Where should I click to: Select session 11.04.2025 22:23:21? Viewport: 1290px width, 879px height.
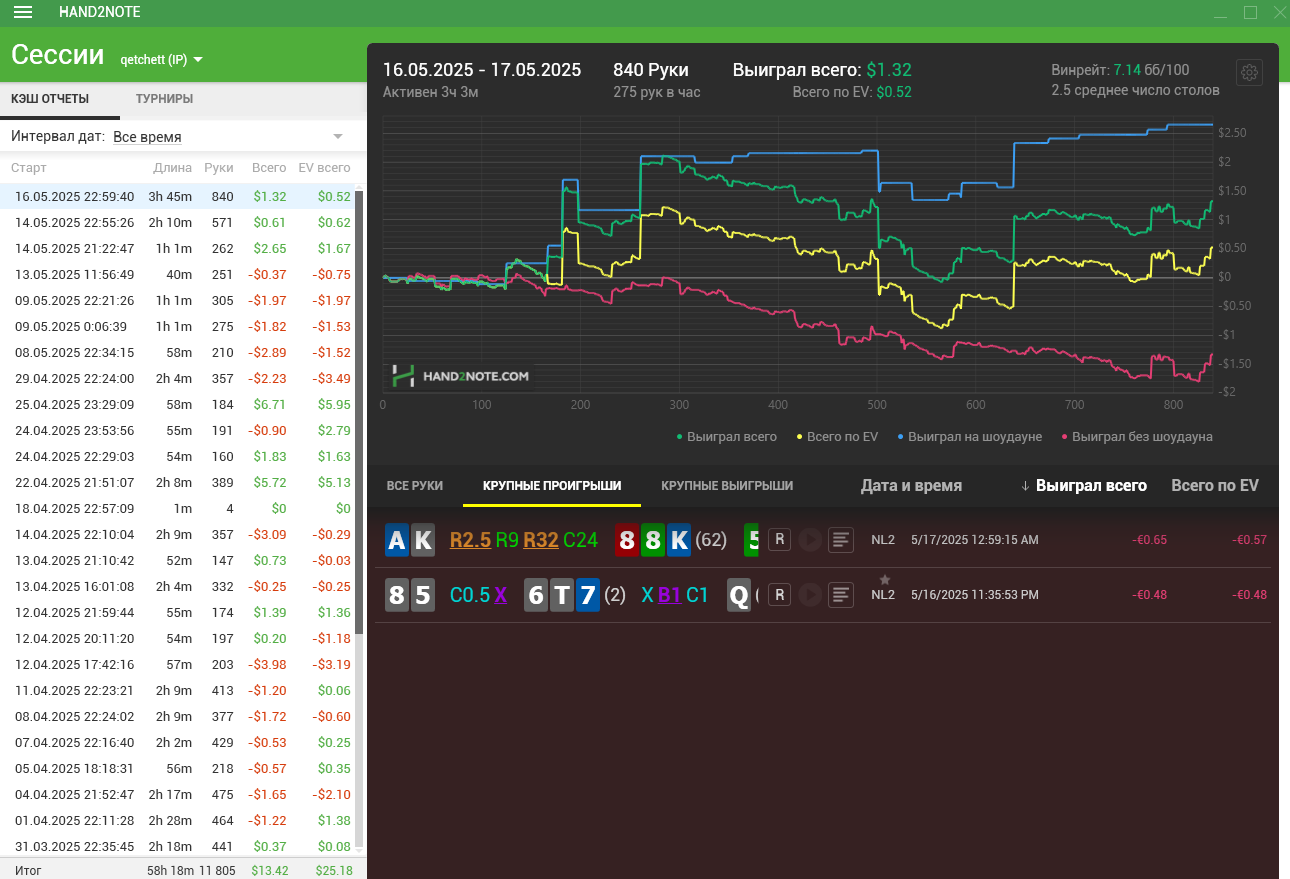point(177,691)
